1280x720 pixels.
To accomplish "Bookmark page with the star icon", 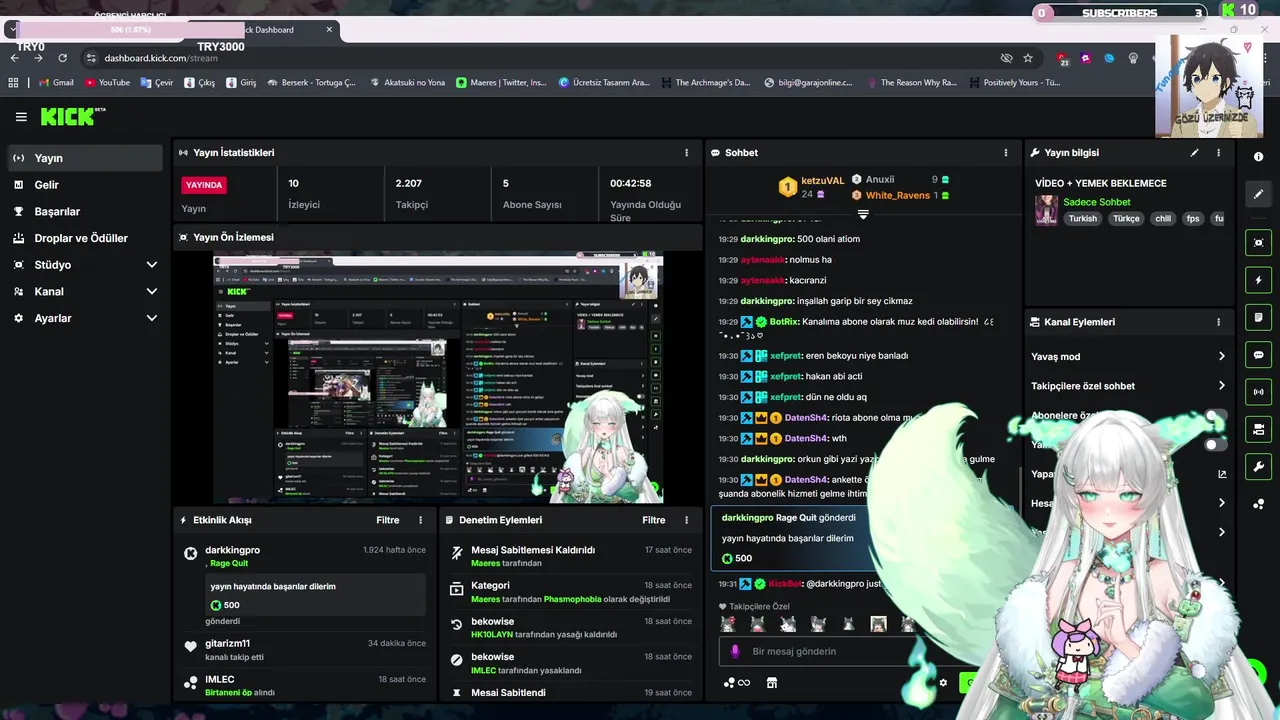I will tap(1027, 58).
